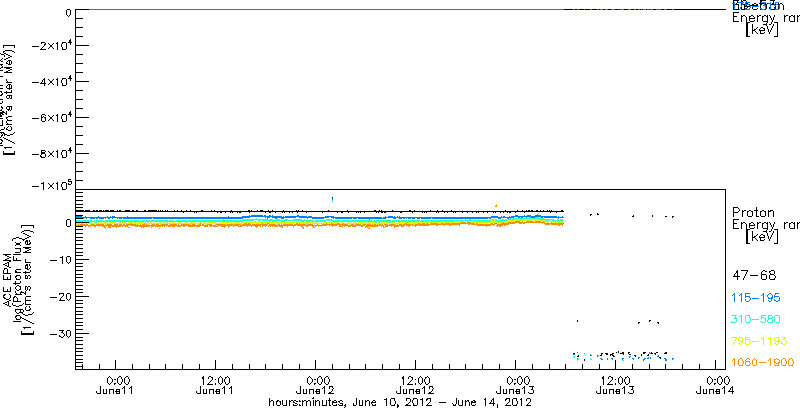This screenshot has height=410, width=800.
Task: Click the -2×10⁴ y-axis tick label
Action: point(51,45)
